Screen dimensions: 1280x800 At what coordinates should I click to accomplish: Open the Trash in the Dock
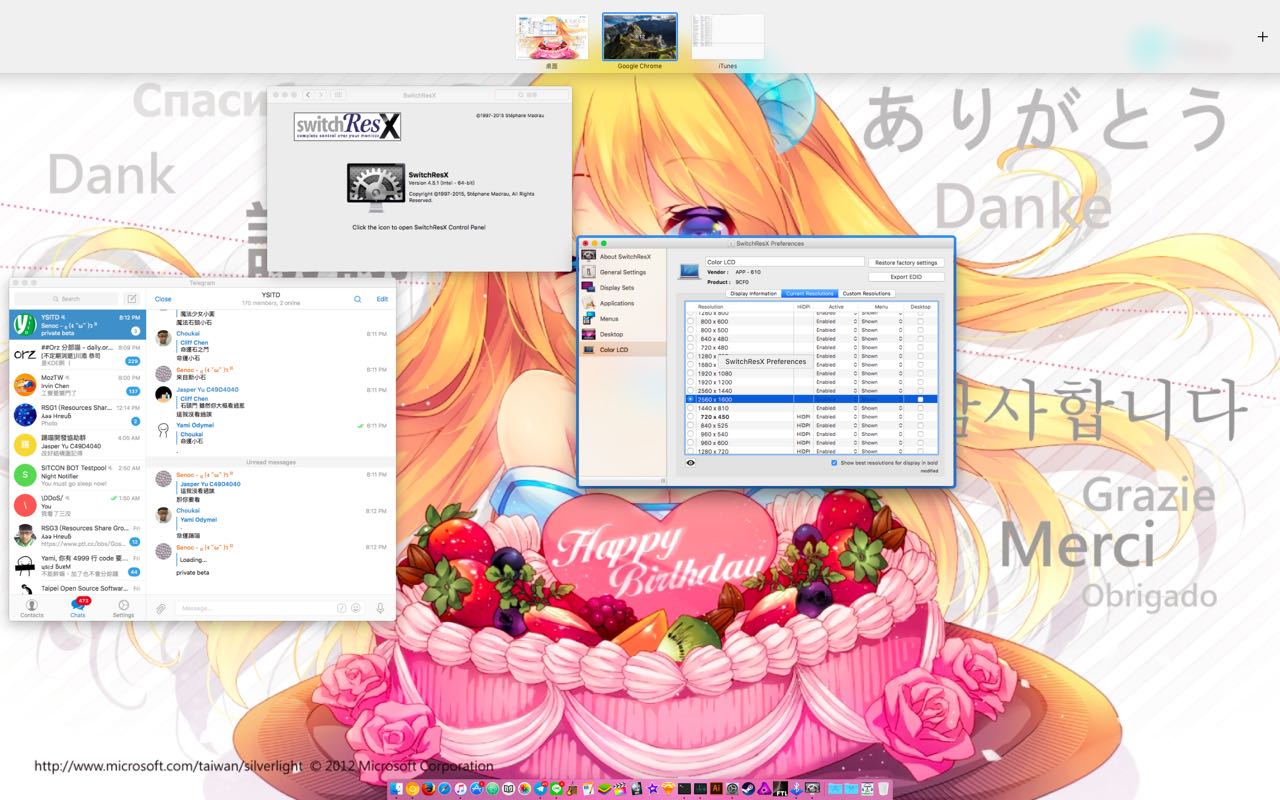coord(884,789)
